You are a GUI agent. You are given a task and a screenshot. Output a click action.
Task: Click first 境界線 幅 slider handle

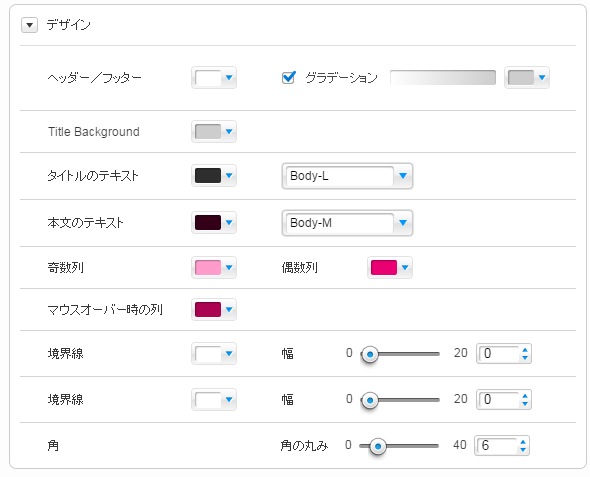[x=370, y=354]
